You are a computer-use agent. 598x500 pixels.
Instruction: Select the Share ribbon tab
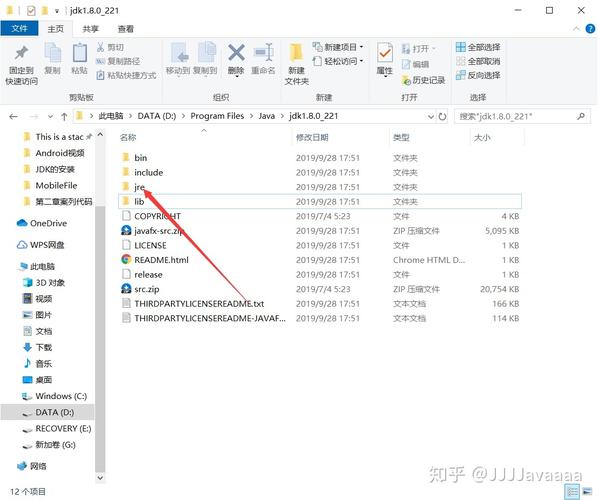pos(91,29)
